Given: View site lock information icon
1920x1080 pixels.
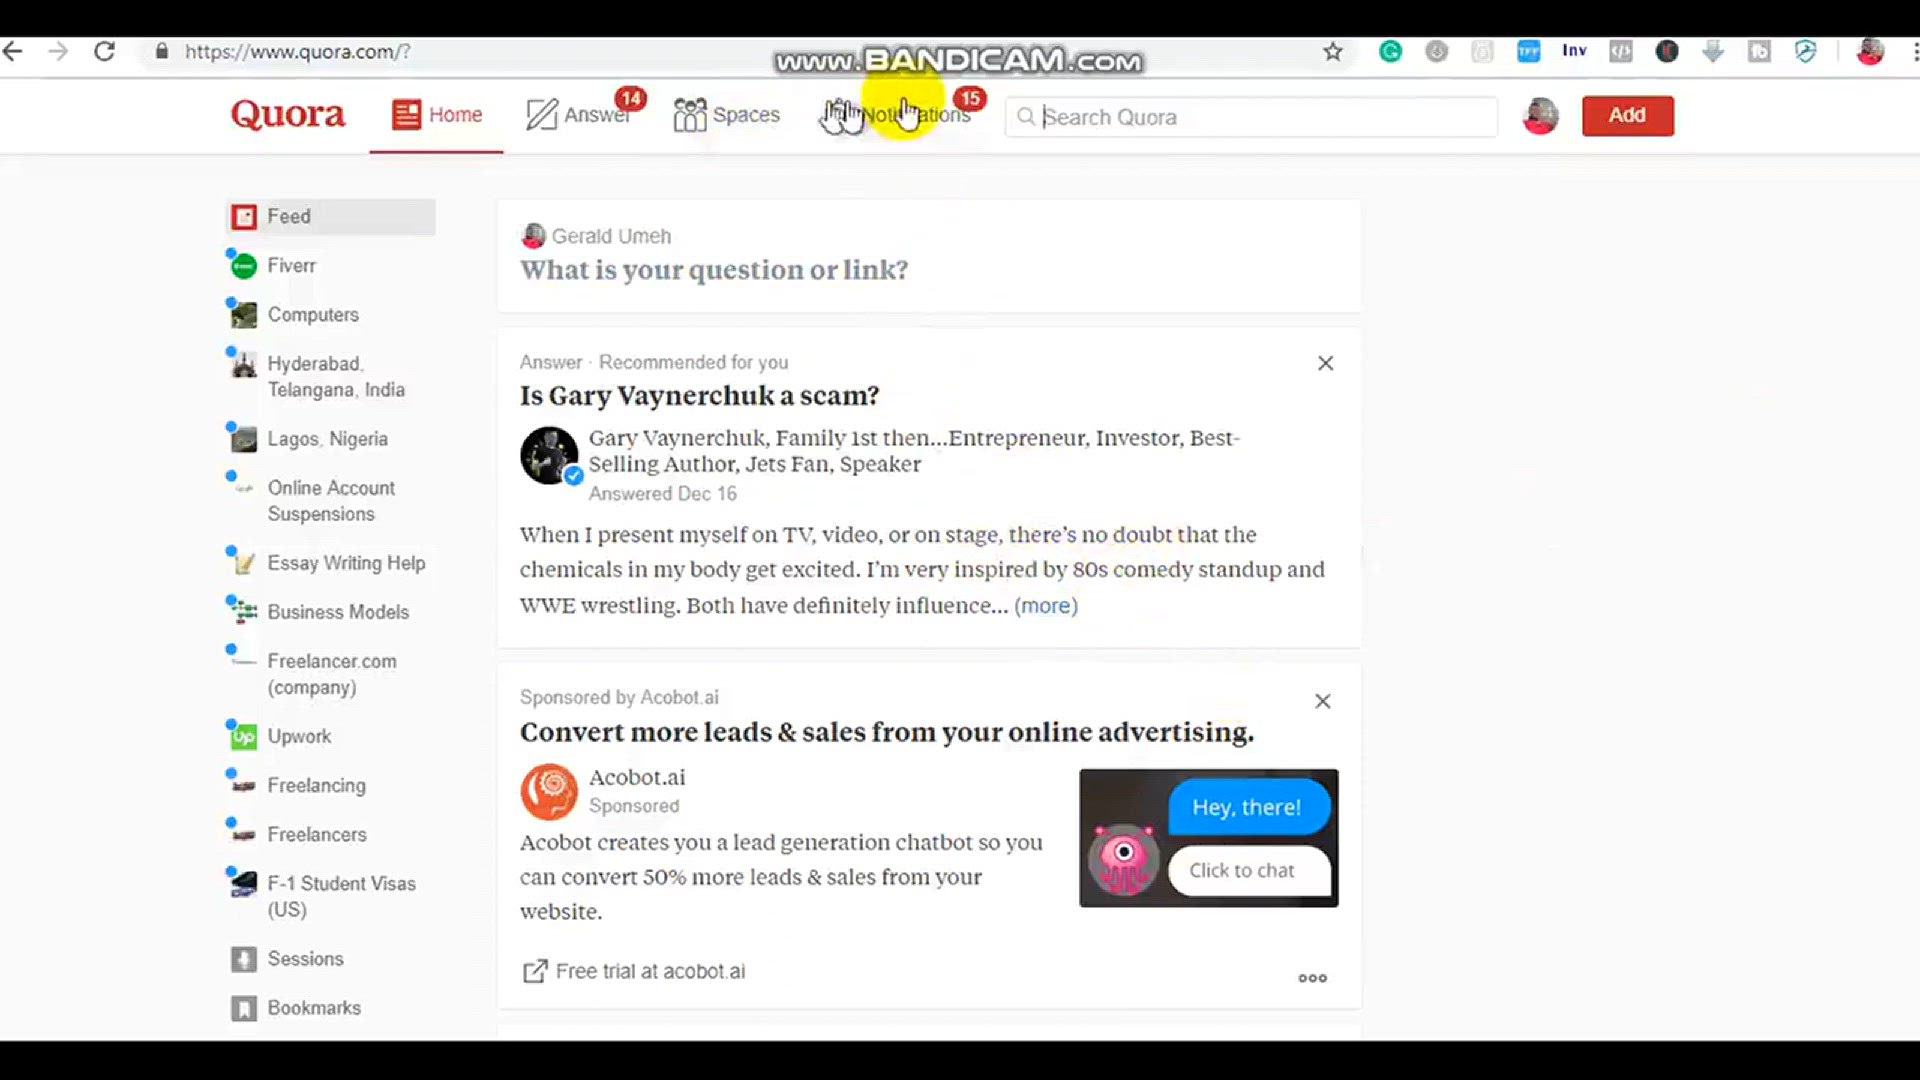Looking at the screenshot, I should (162, 52).
